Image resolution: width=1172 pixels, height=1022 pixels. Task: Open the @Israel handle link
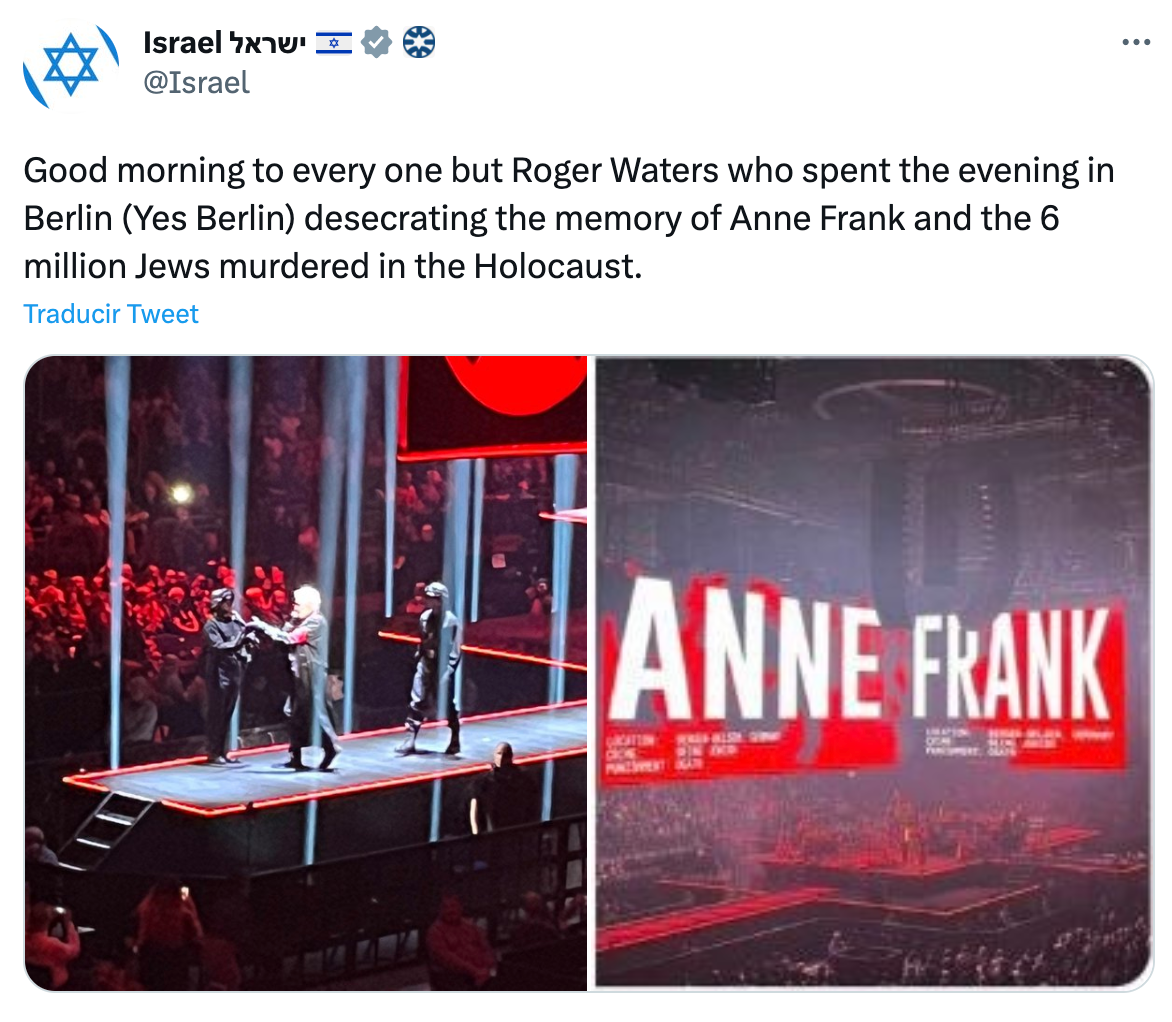[196, 82]
